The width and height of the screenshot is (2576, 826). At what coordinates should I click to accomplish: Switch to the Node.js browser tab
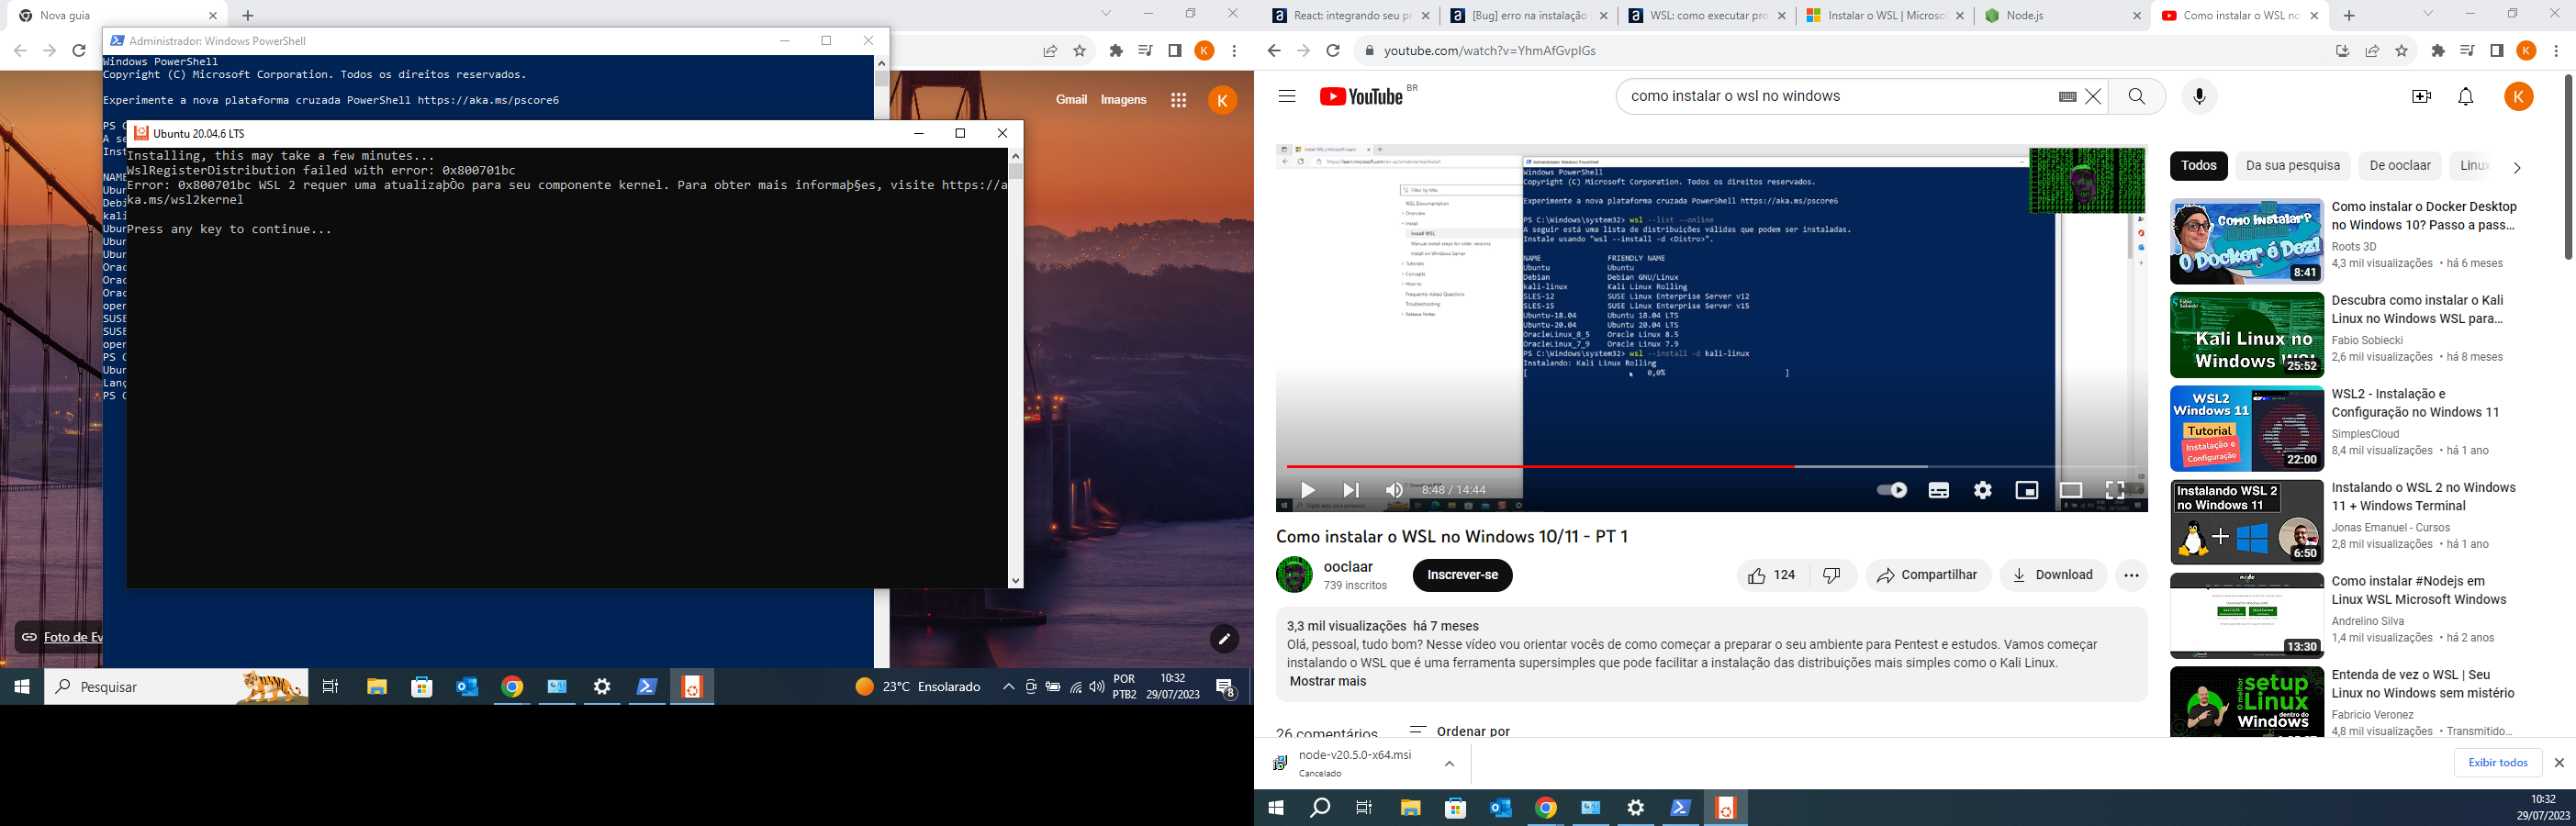click(2062, 16)
